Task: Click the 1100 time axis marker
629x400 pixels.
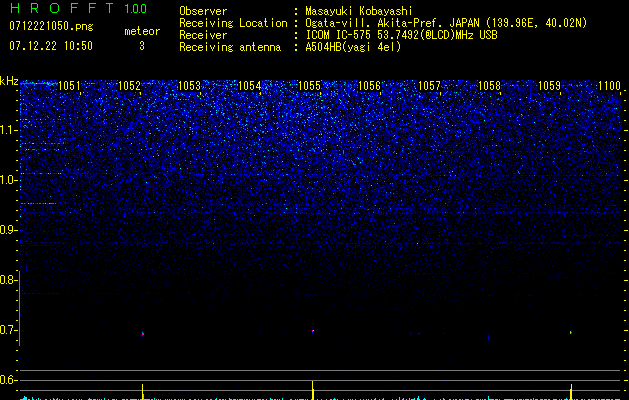Action: (x=609, y=86)
